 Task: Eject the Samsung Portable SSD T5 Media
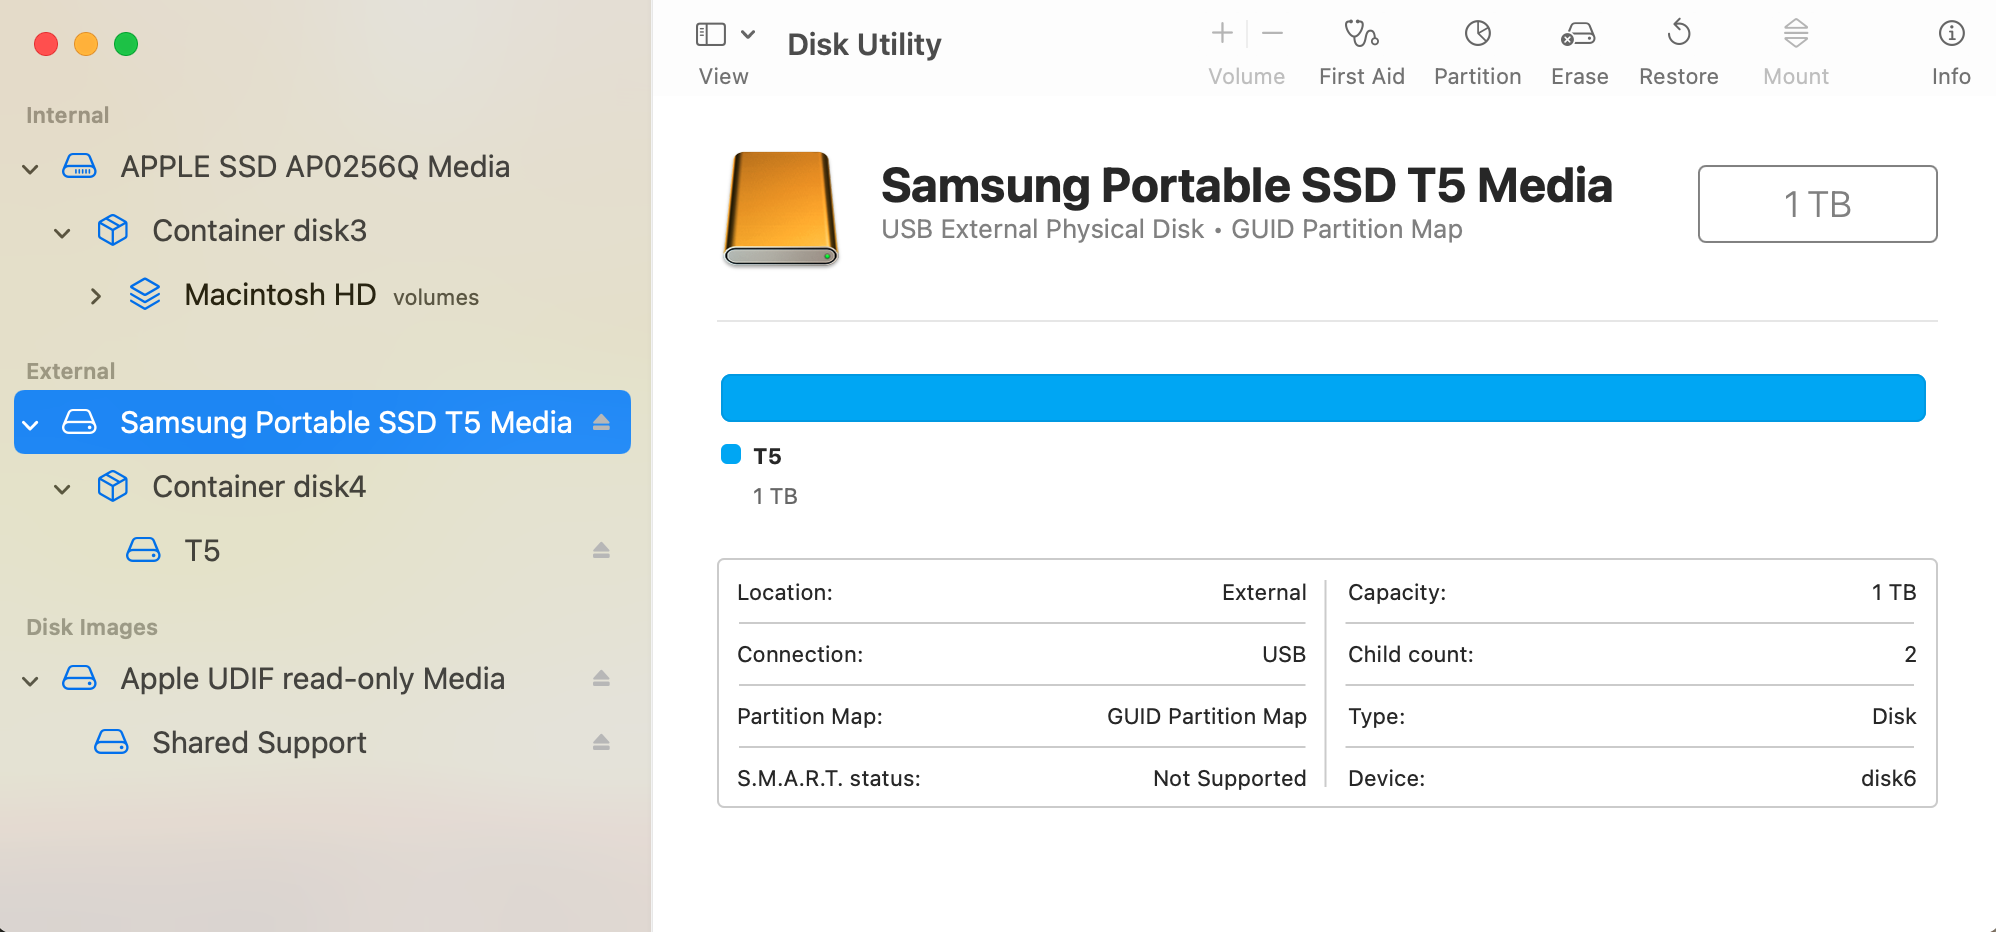pyautogui.click(x=601, y=422)
